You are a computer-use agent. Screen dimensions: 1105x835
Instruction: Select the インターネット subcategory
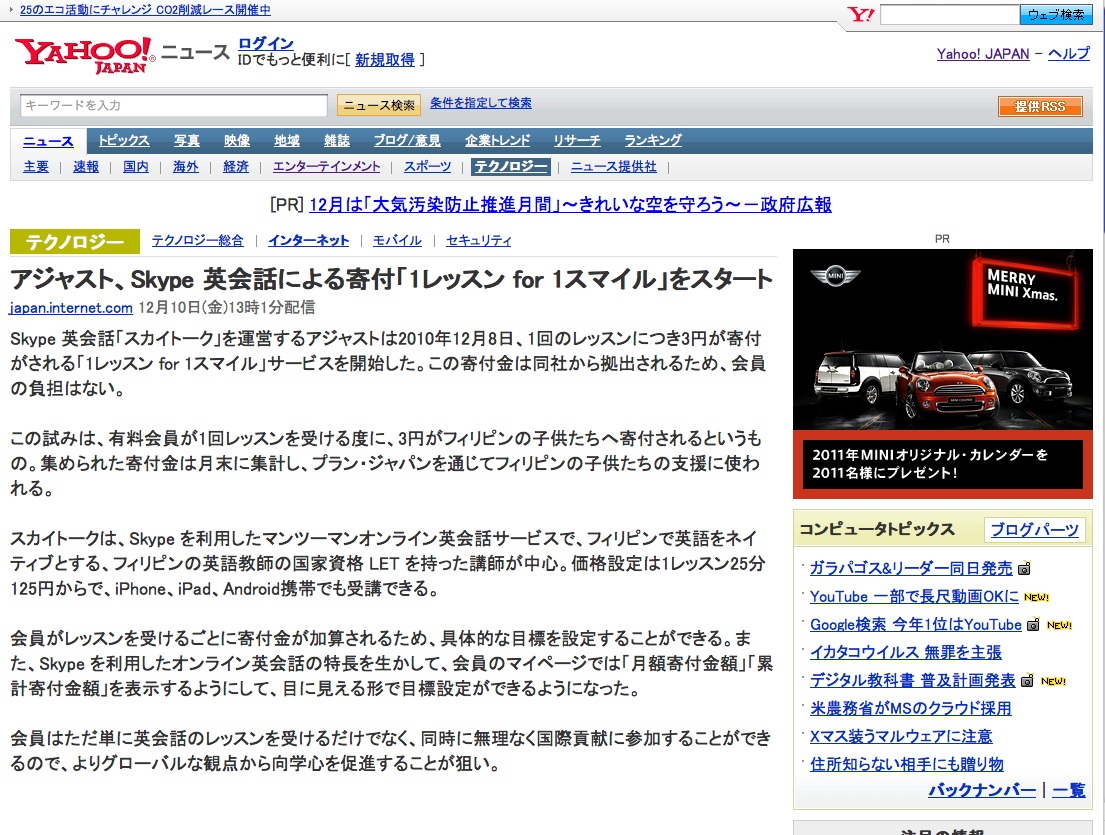point(309,241)
